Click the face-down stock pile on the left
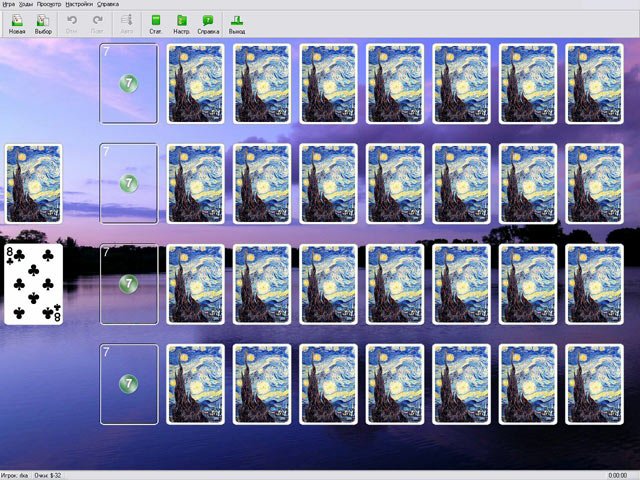 [33, 183]
